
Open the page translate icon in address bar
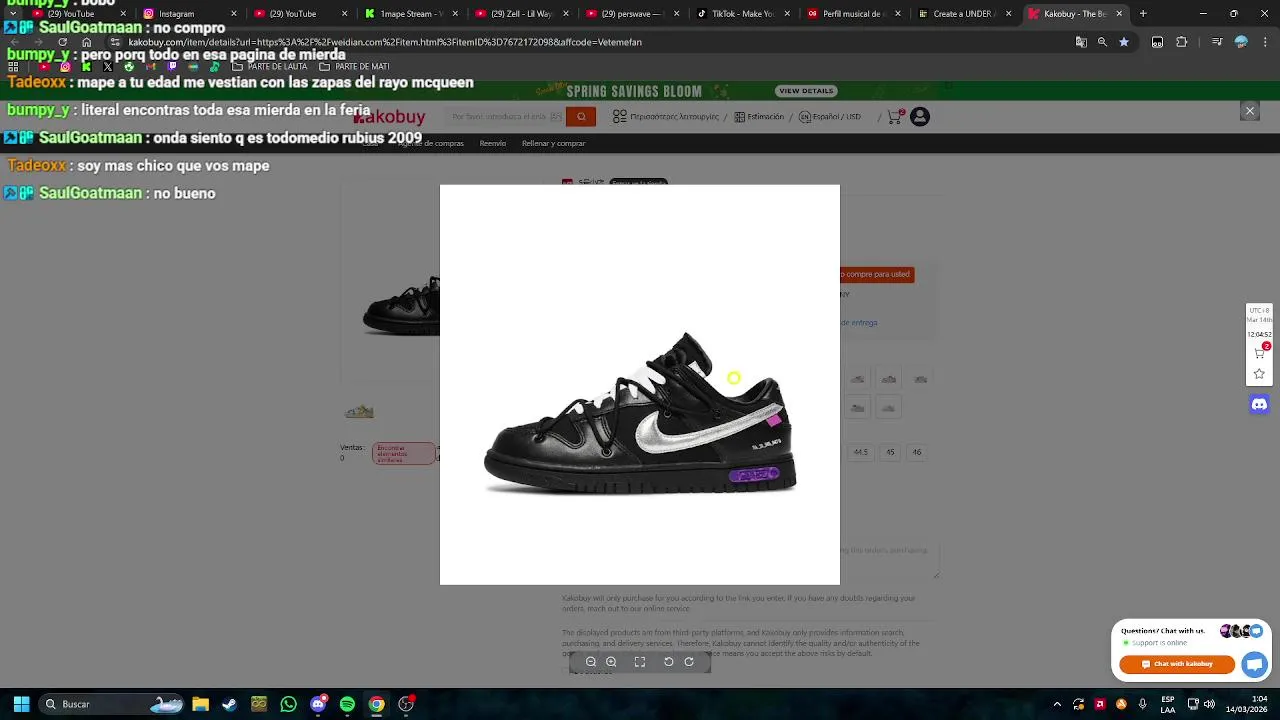click(x=1081, y=42)
